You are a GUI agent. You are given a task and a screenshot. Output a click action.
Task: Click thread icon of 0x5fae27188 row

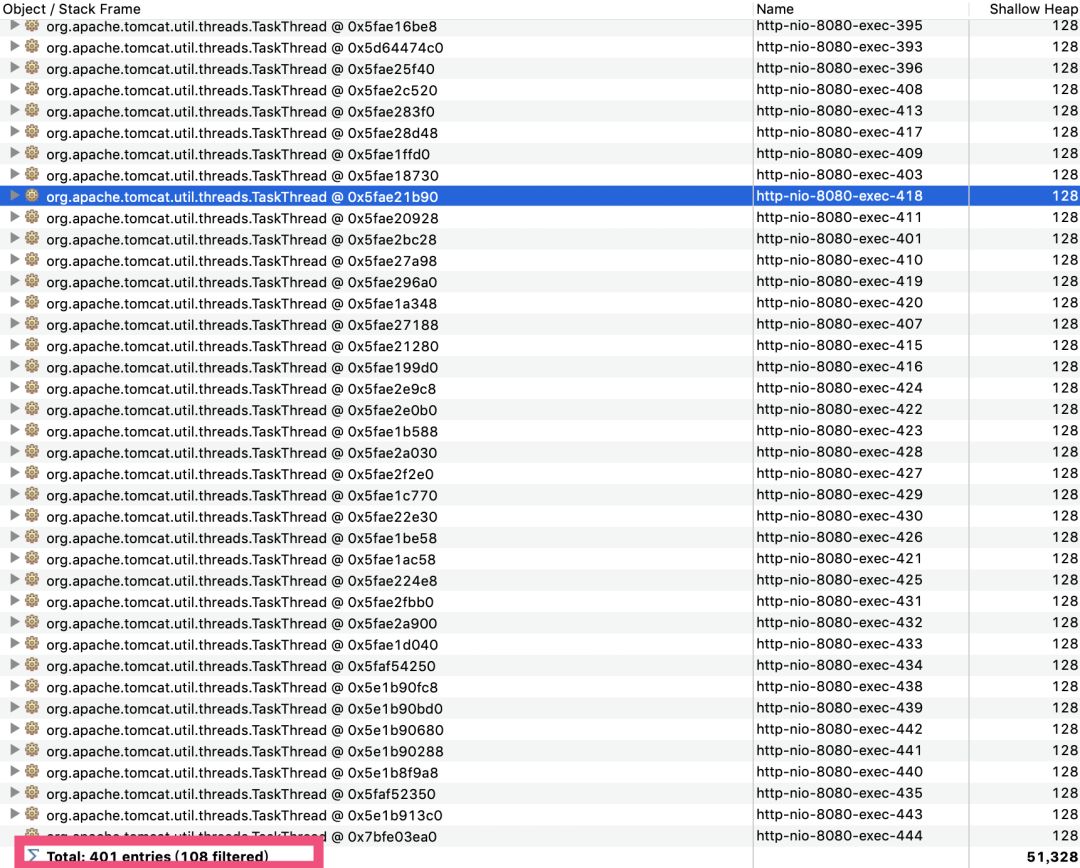[32, 324]
